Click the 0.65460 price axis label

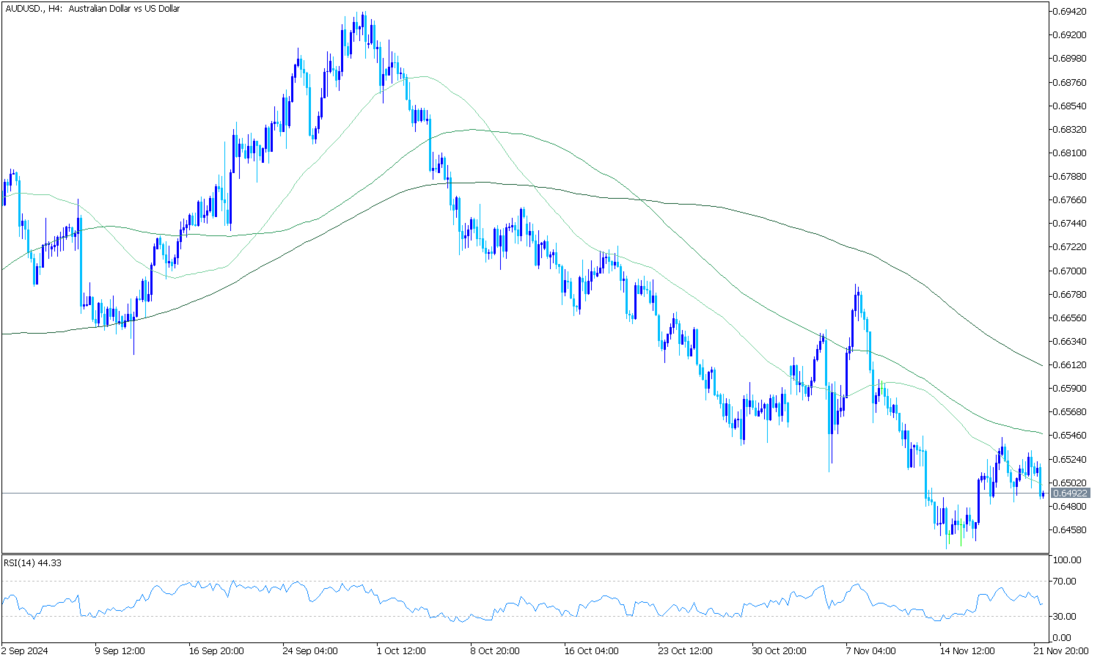click(x=1070, y=436)
